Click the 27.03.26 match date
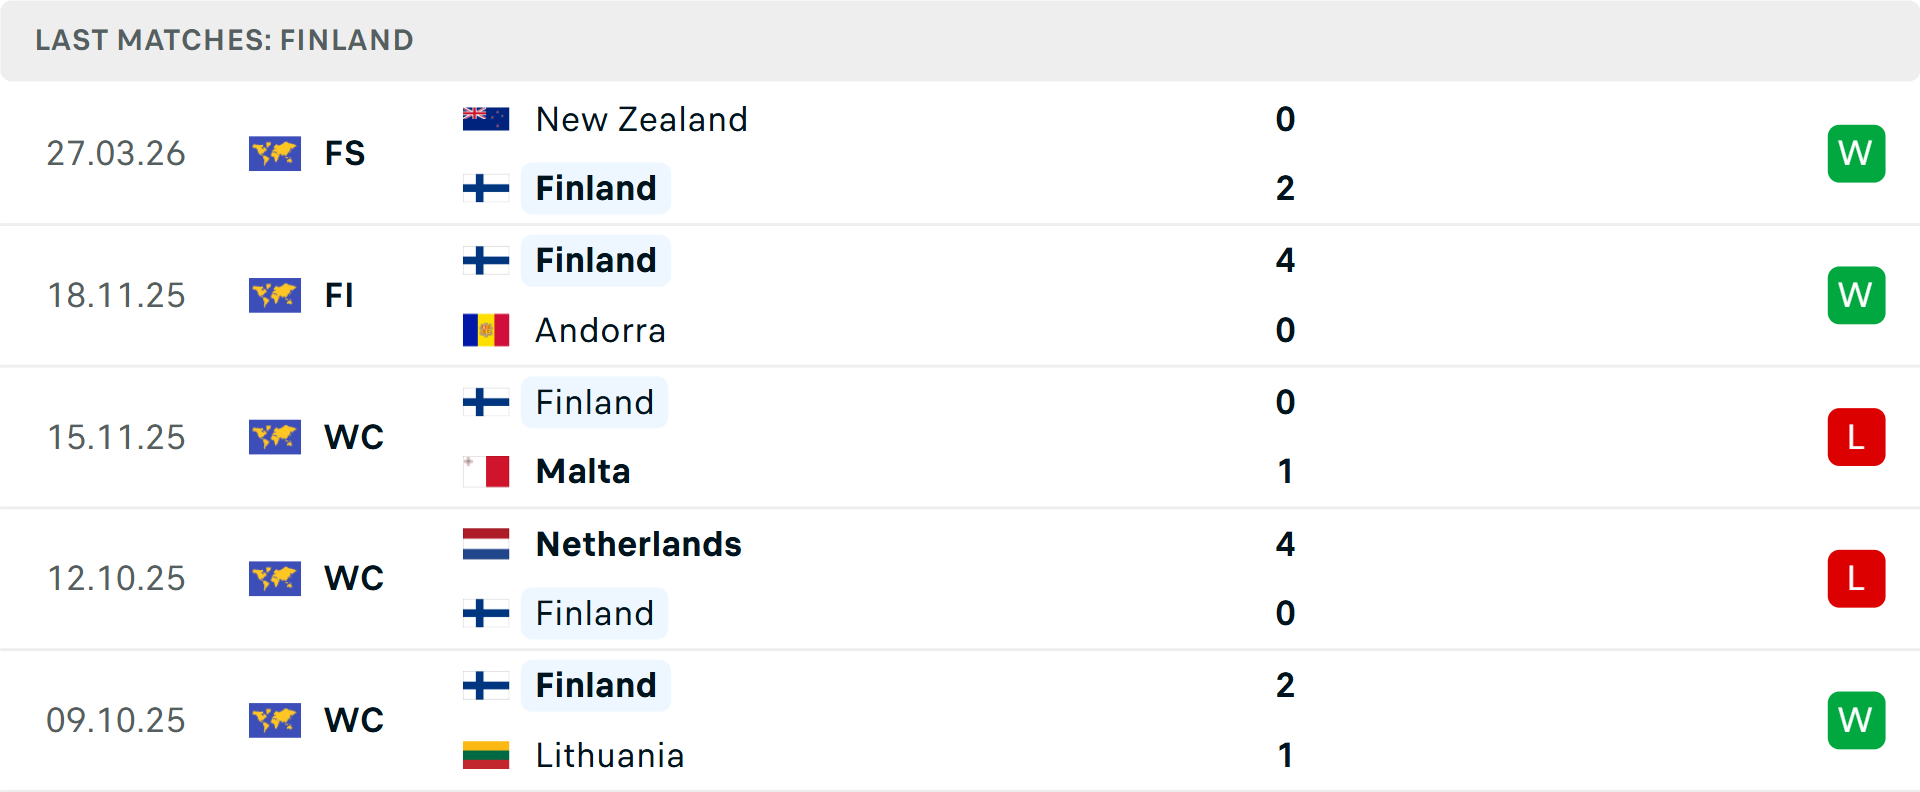This screenshot has height=792, width=1920. (116, 153)
